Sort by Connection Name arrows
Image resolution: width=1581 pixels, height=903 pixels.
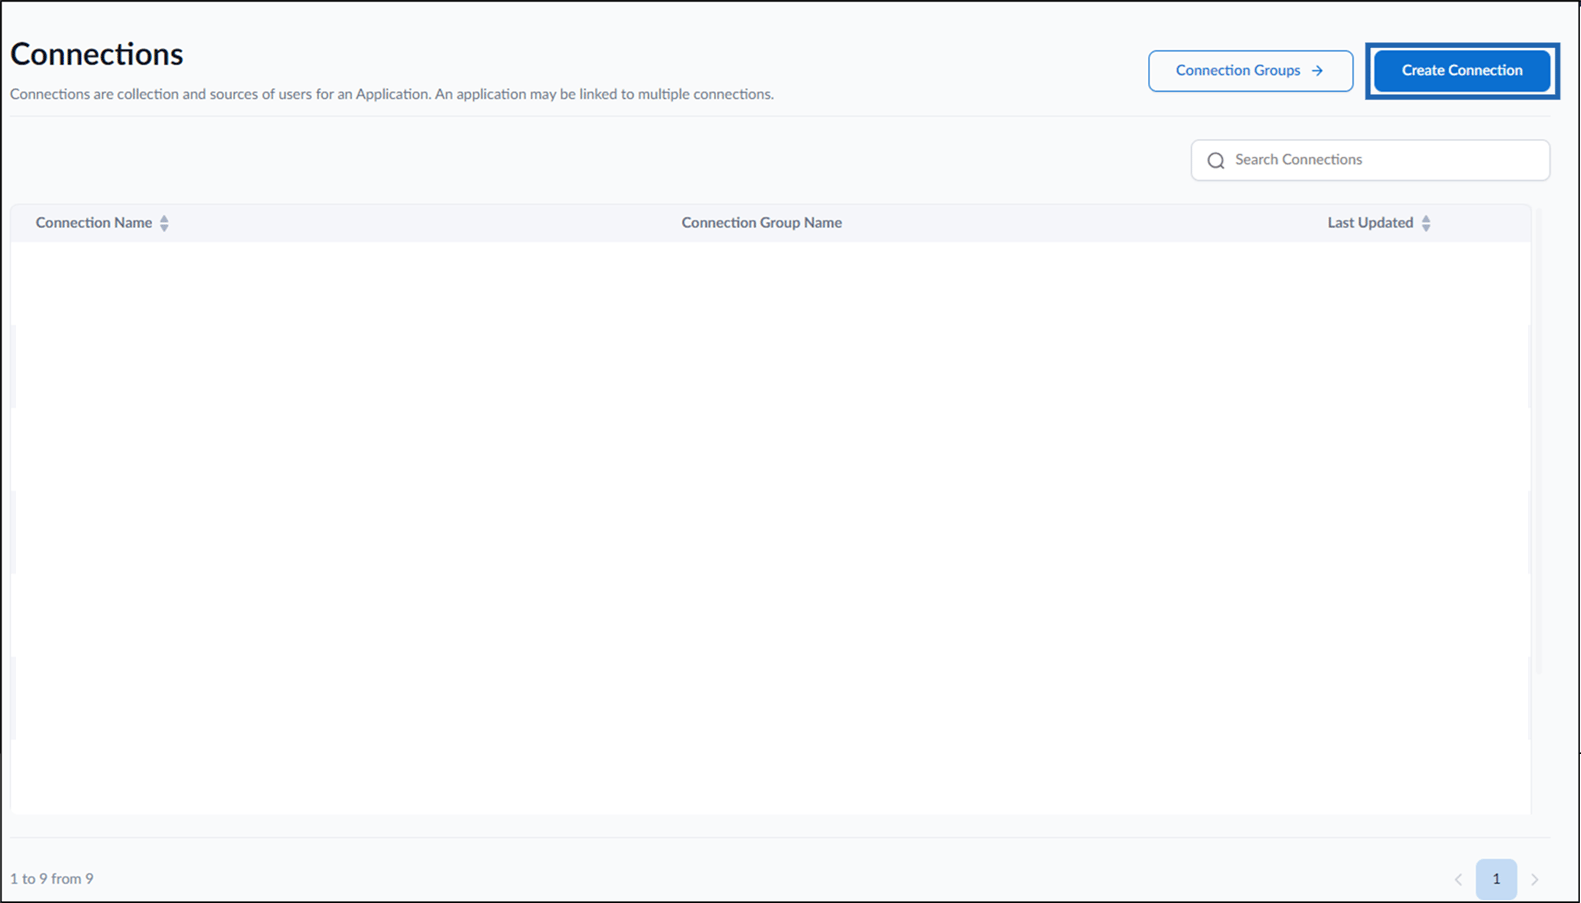164,223
